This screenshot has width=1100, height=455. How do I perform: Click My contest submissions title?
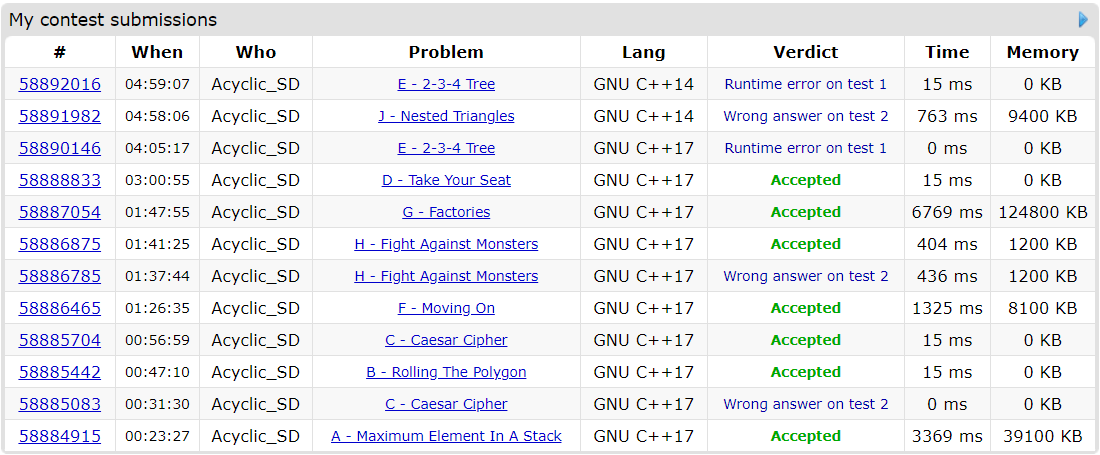[113, 20]
